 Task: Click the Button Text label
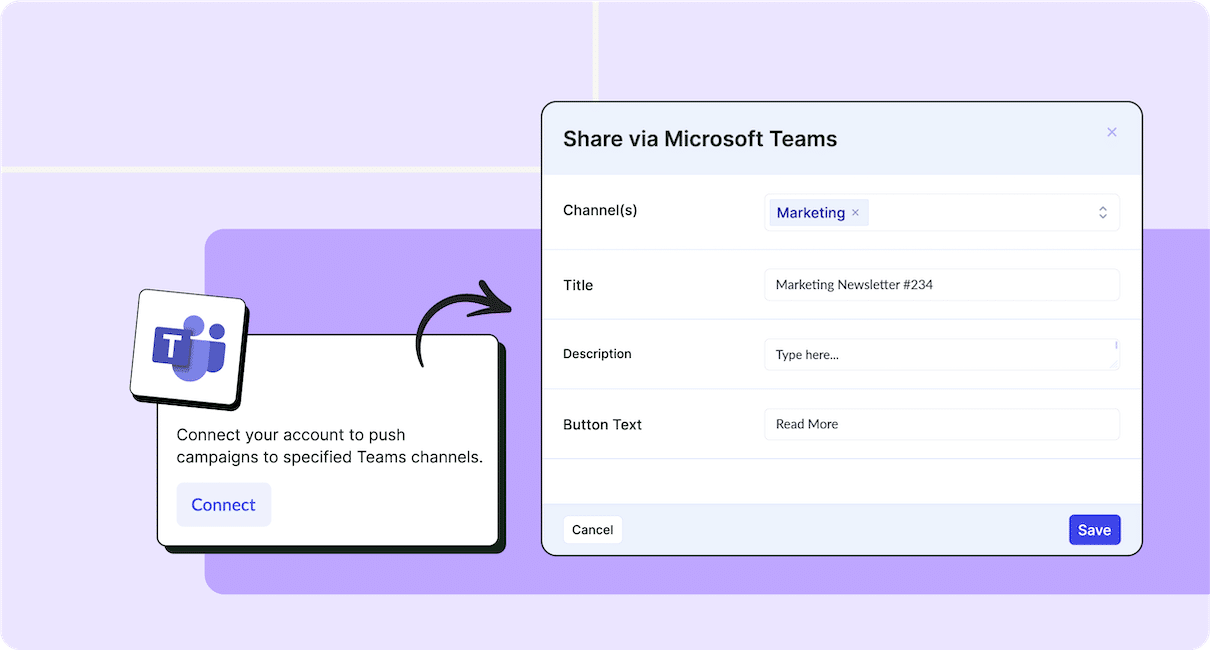point(602,425)
